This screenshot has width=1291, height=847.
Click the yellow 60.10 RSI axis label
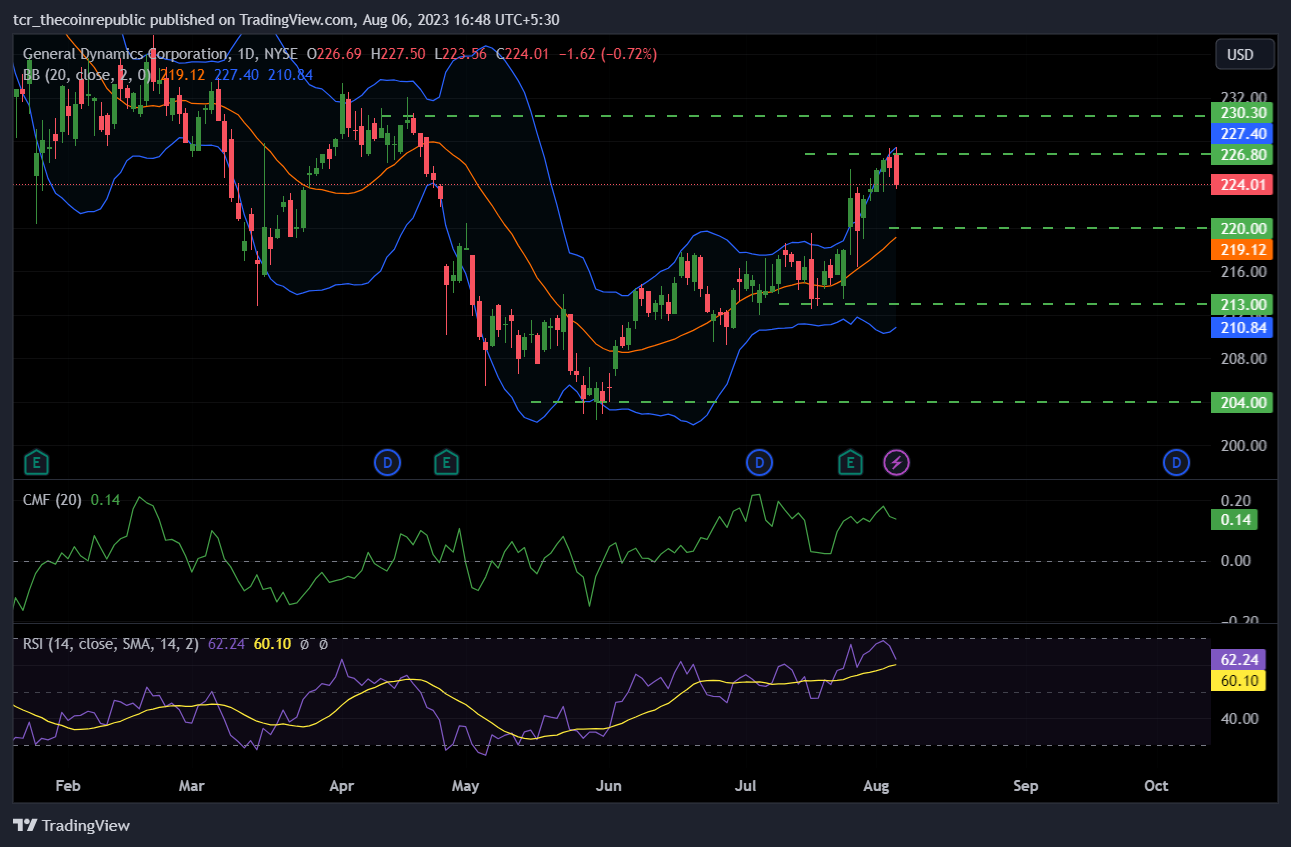click(1238, 681)
